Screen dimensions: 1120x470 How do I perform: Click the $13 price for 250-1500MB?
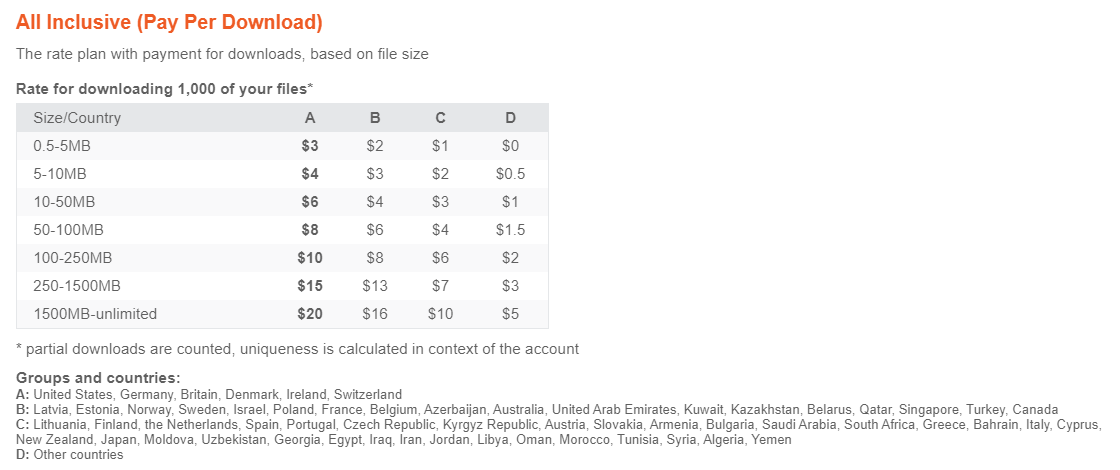pyautogui.click(x=375, y=286)
